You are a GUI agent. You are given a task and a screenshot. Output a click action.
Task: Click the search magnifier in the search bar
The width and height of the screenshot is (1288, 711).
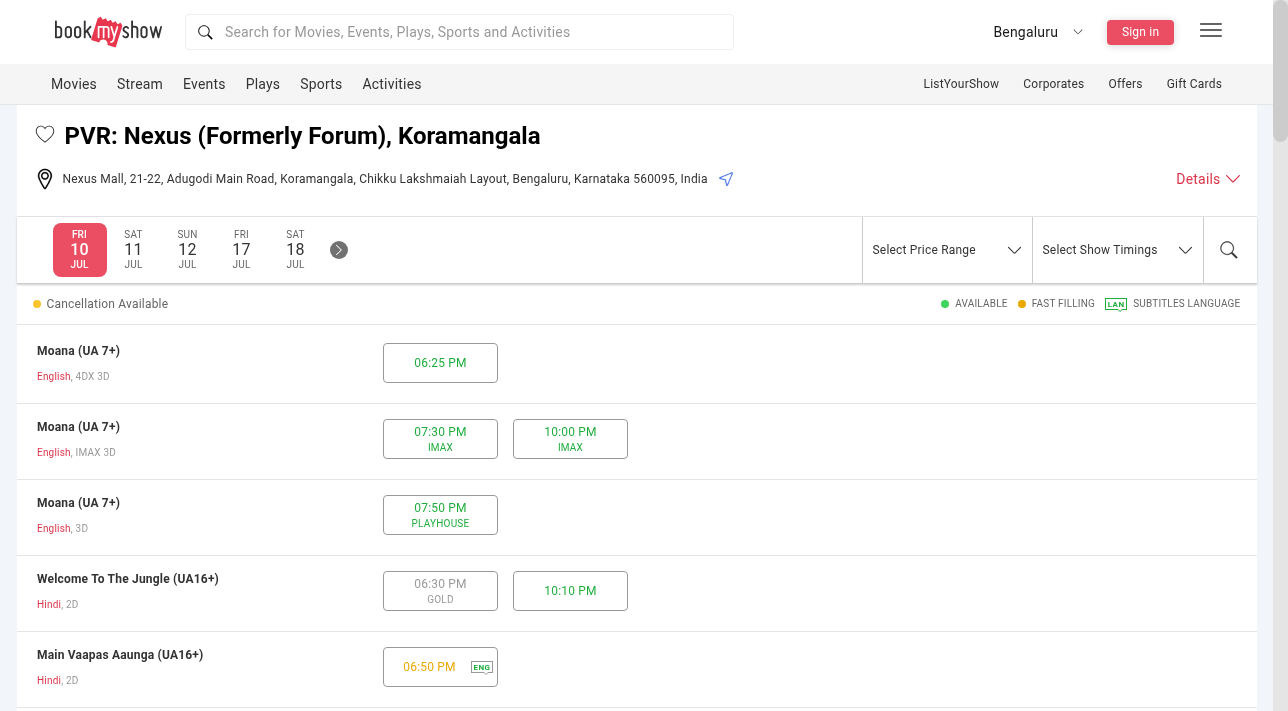tap(205, 32)
